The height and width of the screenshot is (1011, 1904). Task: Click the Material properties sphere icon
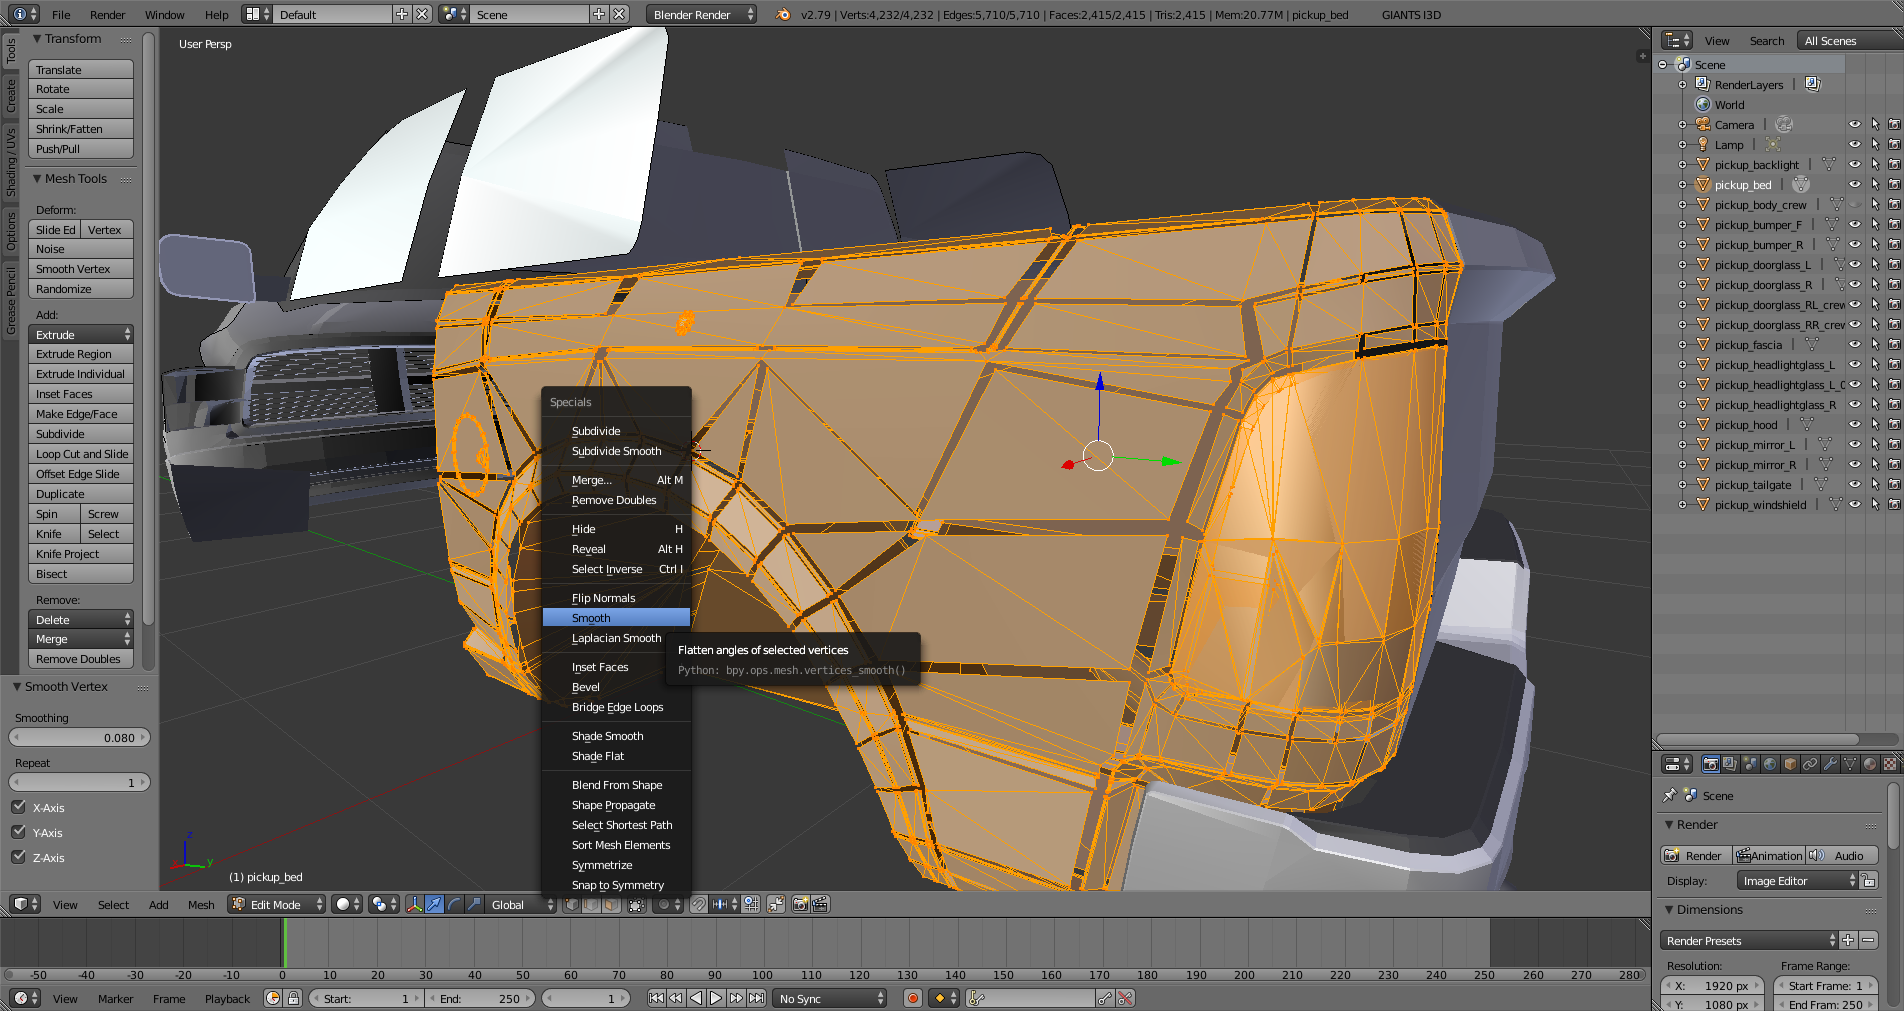point(1870,764)
